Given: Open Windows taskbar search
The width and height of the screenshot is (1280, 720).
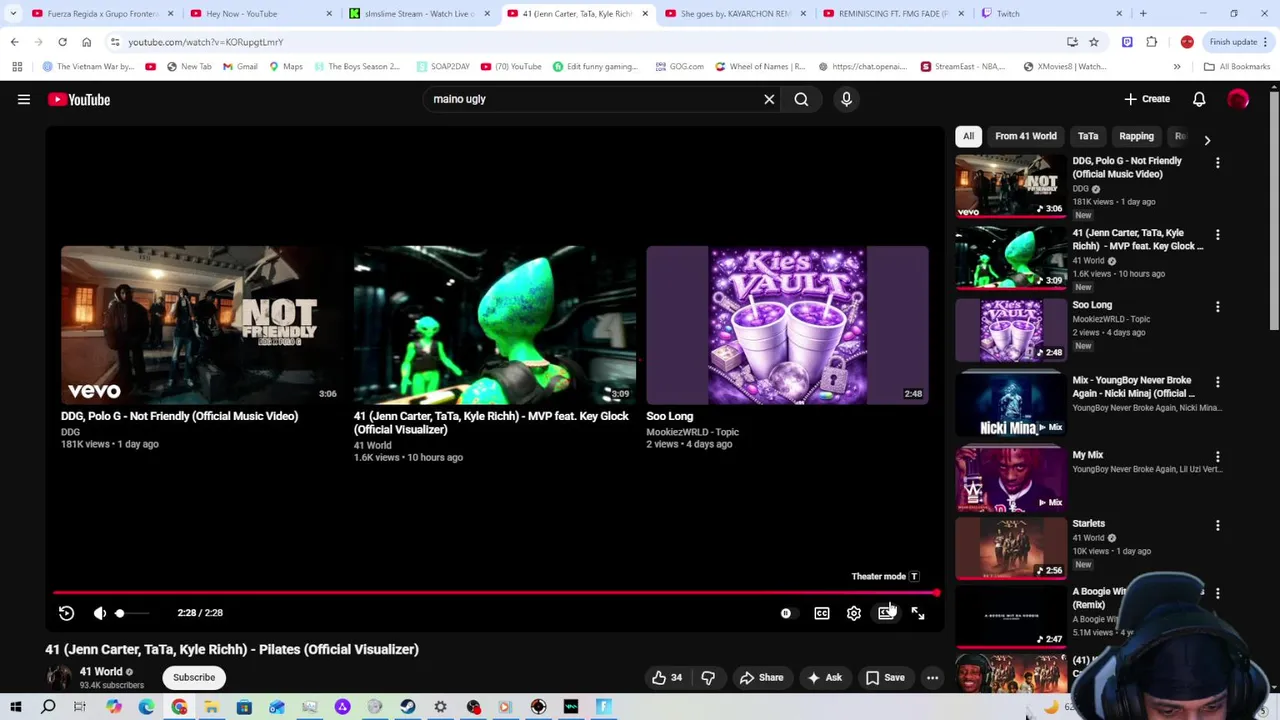Looking at the screenshot, I should pyautogui.click(x=48, y=707).
